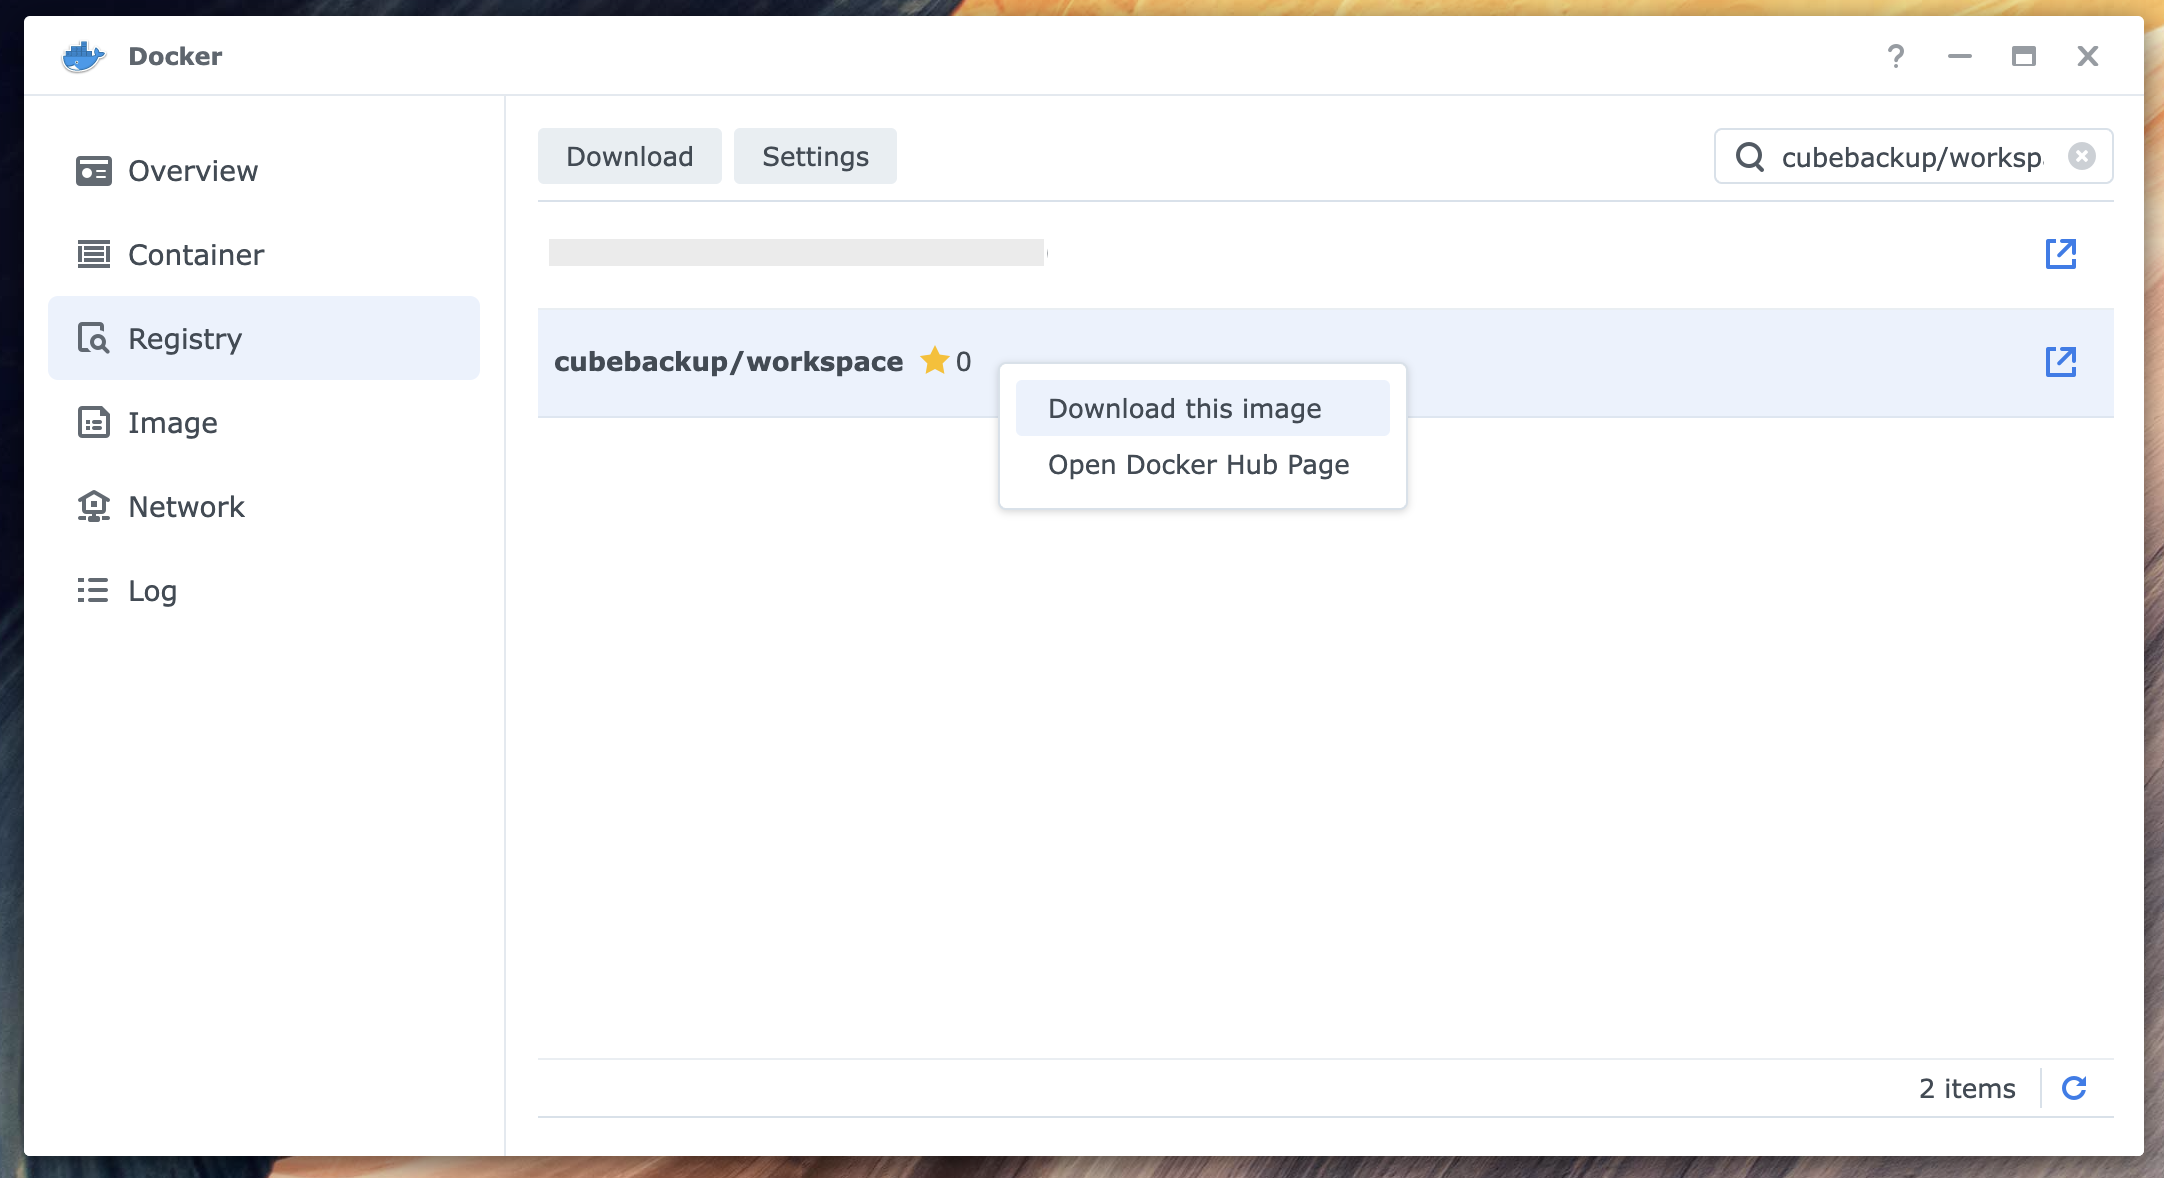Click the 2 items count label
Screen dimensions: 2164x1178
[x=1967, y=1088]
